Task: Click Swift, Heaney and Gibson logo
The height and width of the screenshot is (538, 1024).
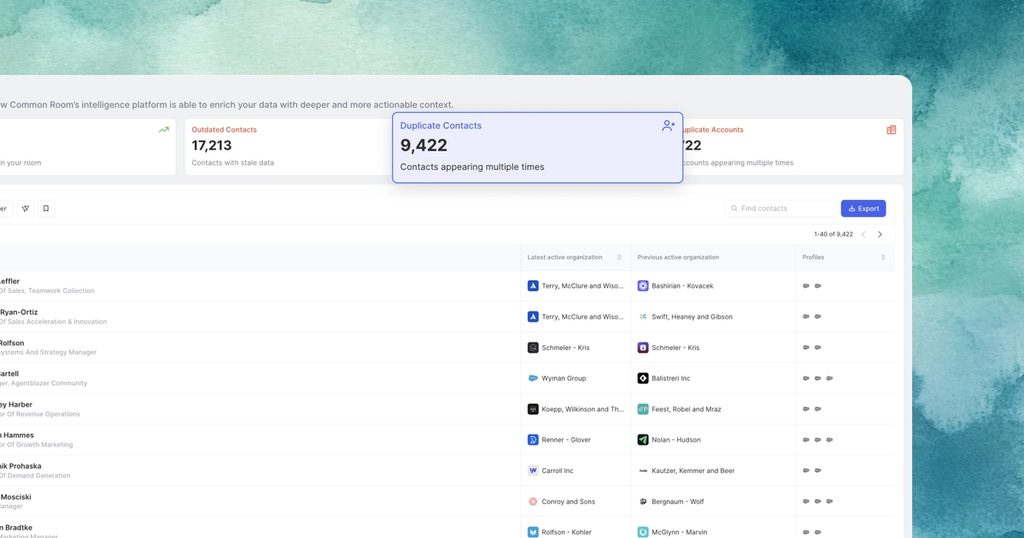Action: [643, 317]
